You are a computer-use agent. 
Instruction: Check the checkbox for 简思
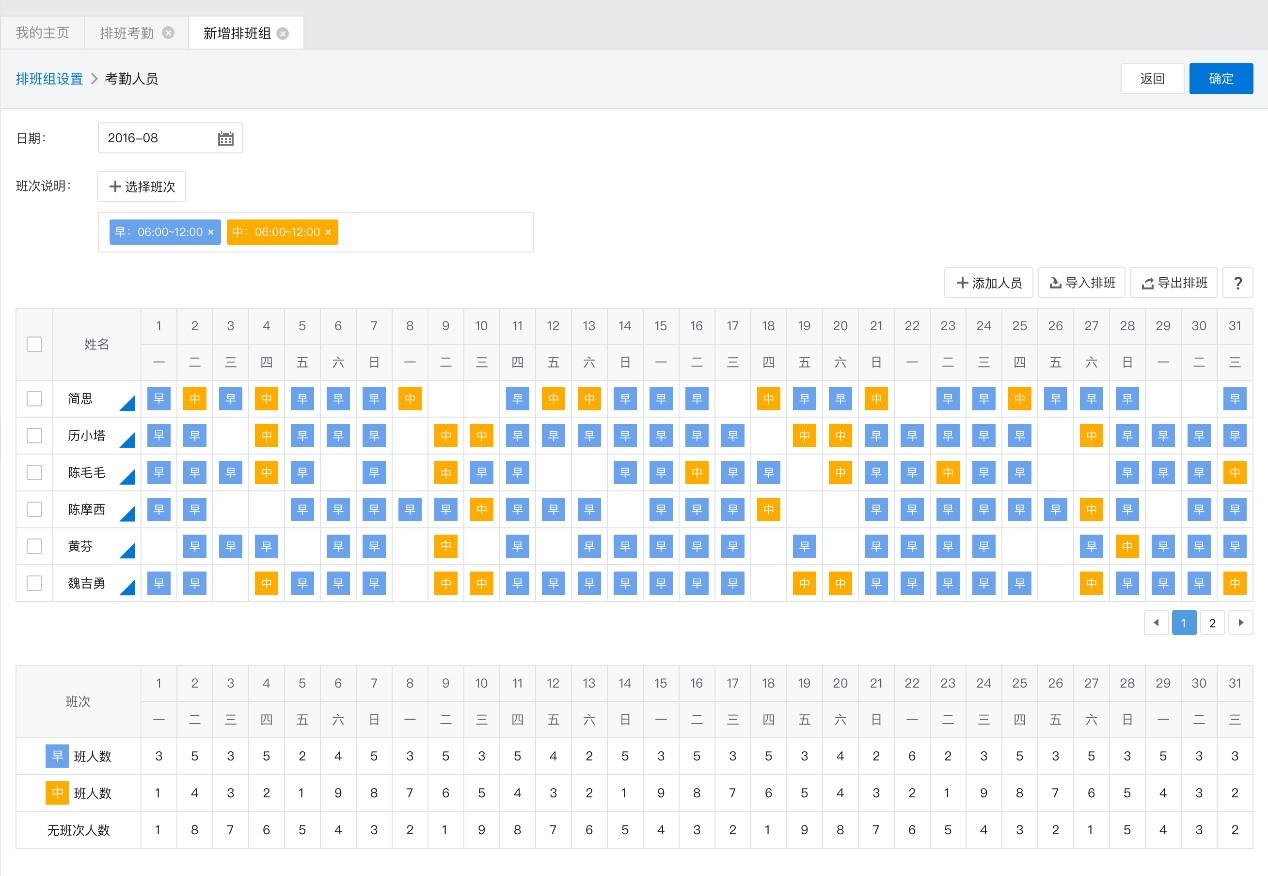coord(34,399)
